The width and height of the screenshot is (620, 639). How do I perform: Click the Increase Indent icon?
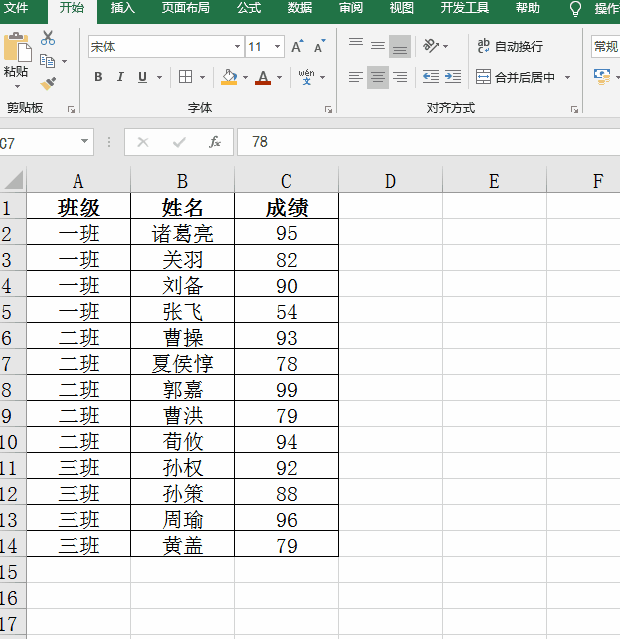click(452, 77)
